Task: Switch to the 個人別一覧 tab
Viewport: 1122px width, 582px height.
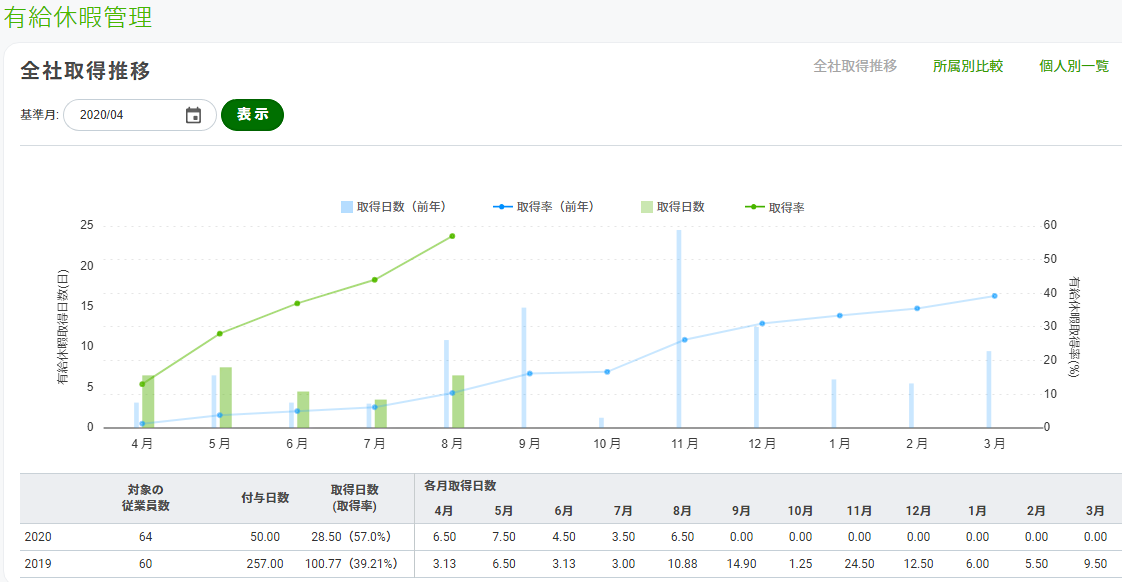Action: [1074, 66]
